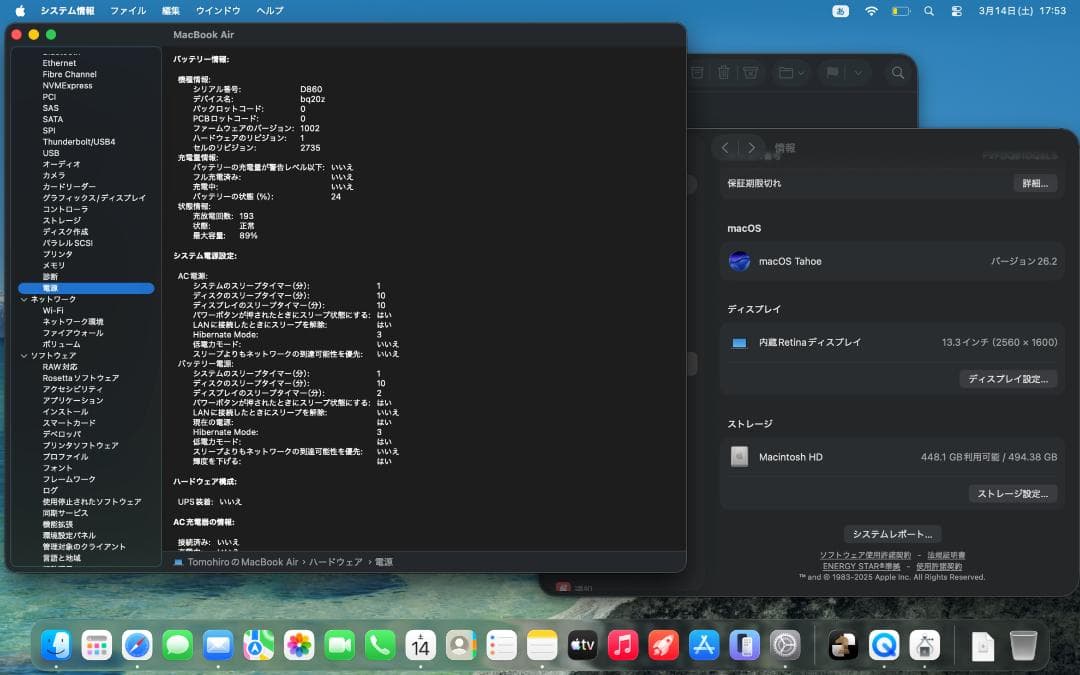Launch Apple TV from the Dock
Viewport: 1080px width, 675px height.
click(583, 645)
